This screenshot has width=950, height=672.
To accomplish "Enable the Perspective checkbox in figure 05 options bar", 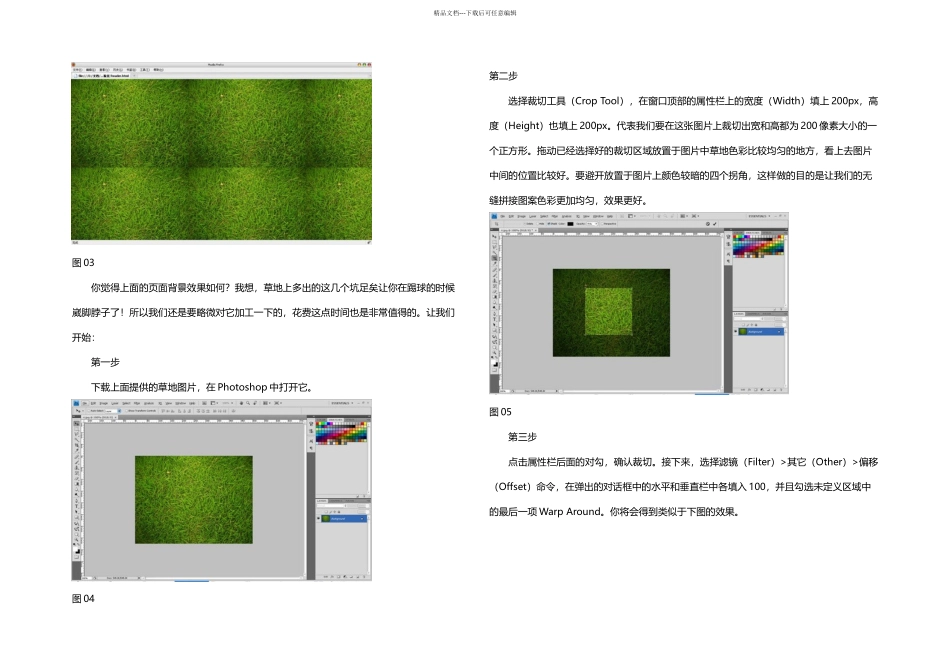I will [x=602, y=224].
